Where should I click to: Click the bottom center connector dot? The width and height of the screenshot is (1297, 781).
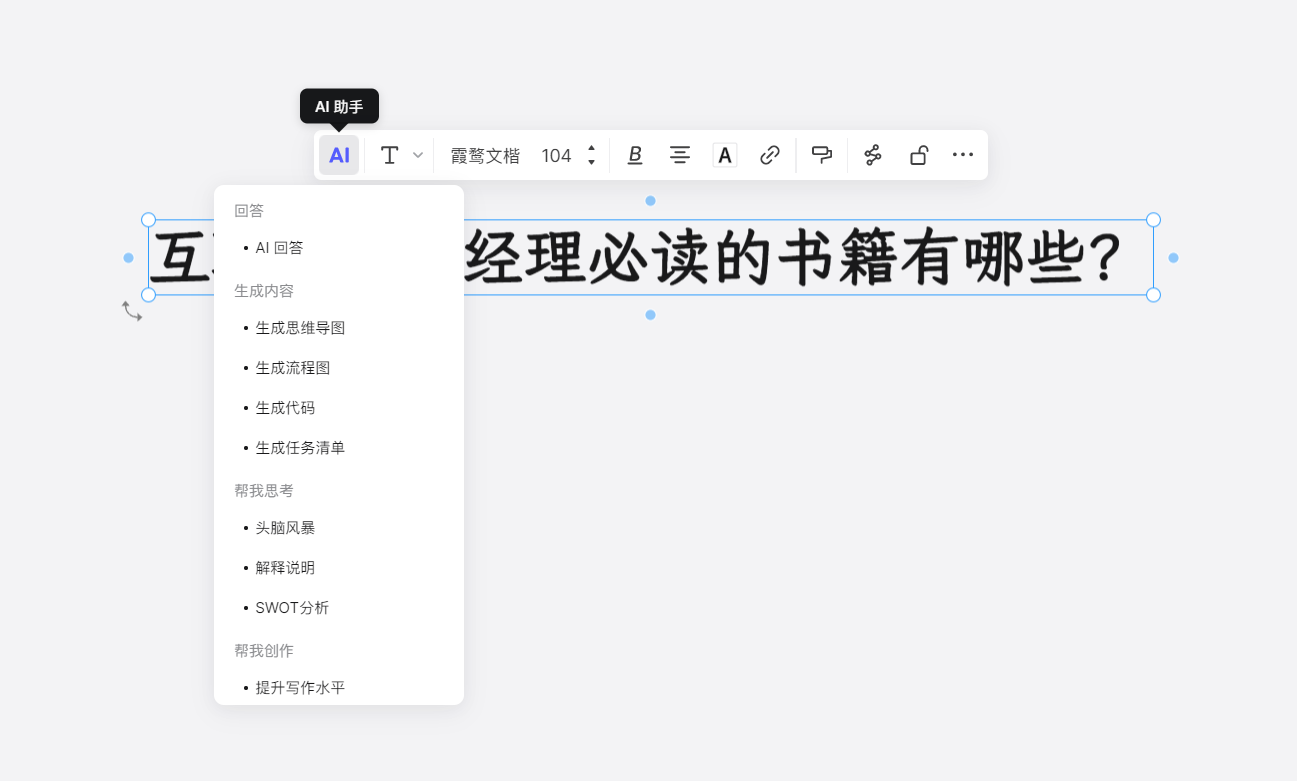tap(650, 315)
